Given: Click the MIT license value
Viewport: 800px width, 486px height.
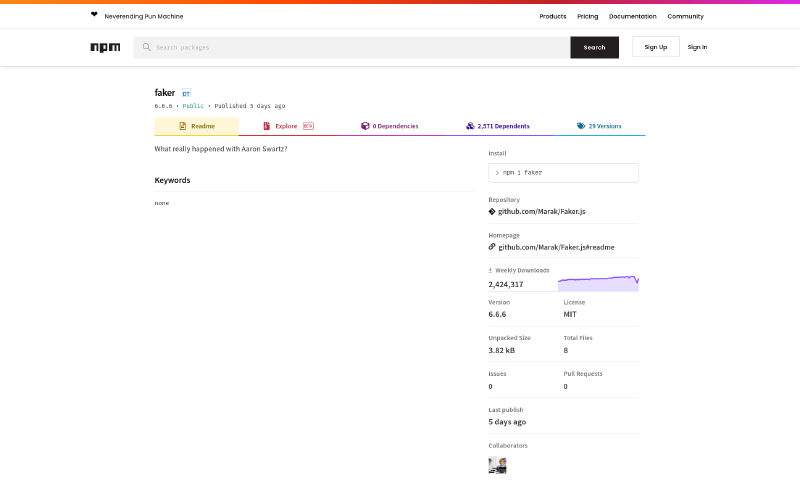Looking at the screenshot, I should tap(570, 314).
